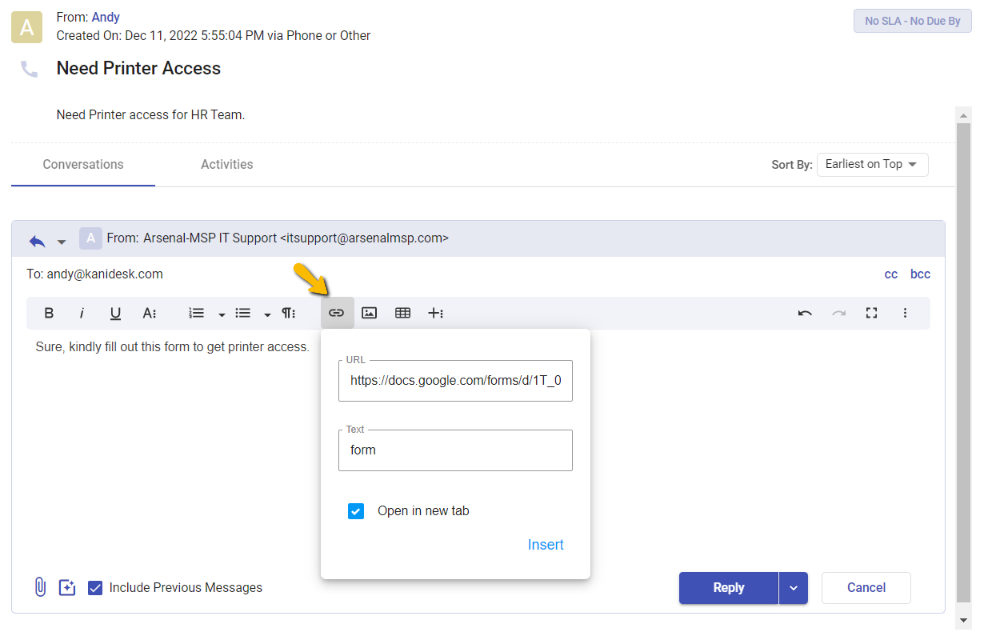Click the insert image icon
Image resolution: width=982 pixels, height=632 pixels.
pos(370,313)
